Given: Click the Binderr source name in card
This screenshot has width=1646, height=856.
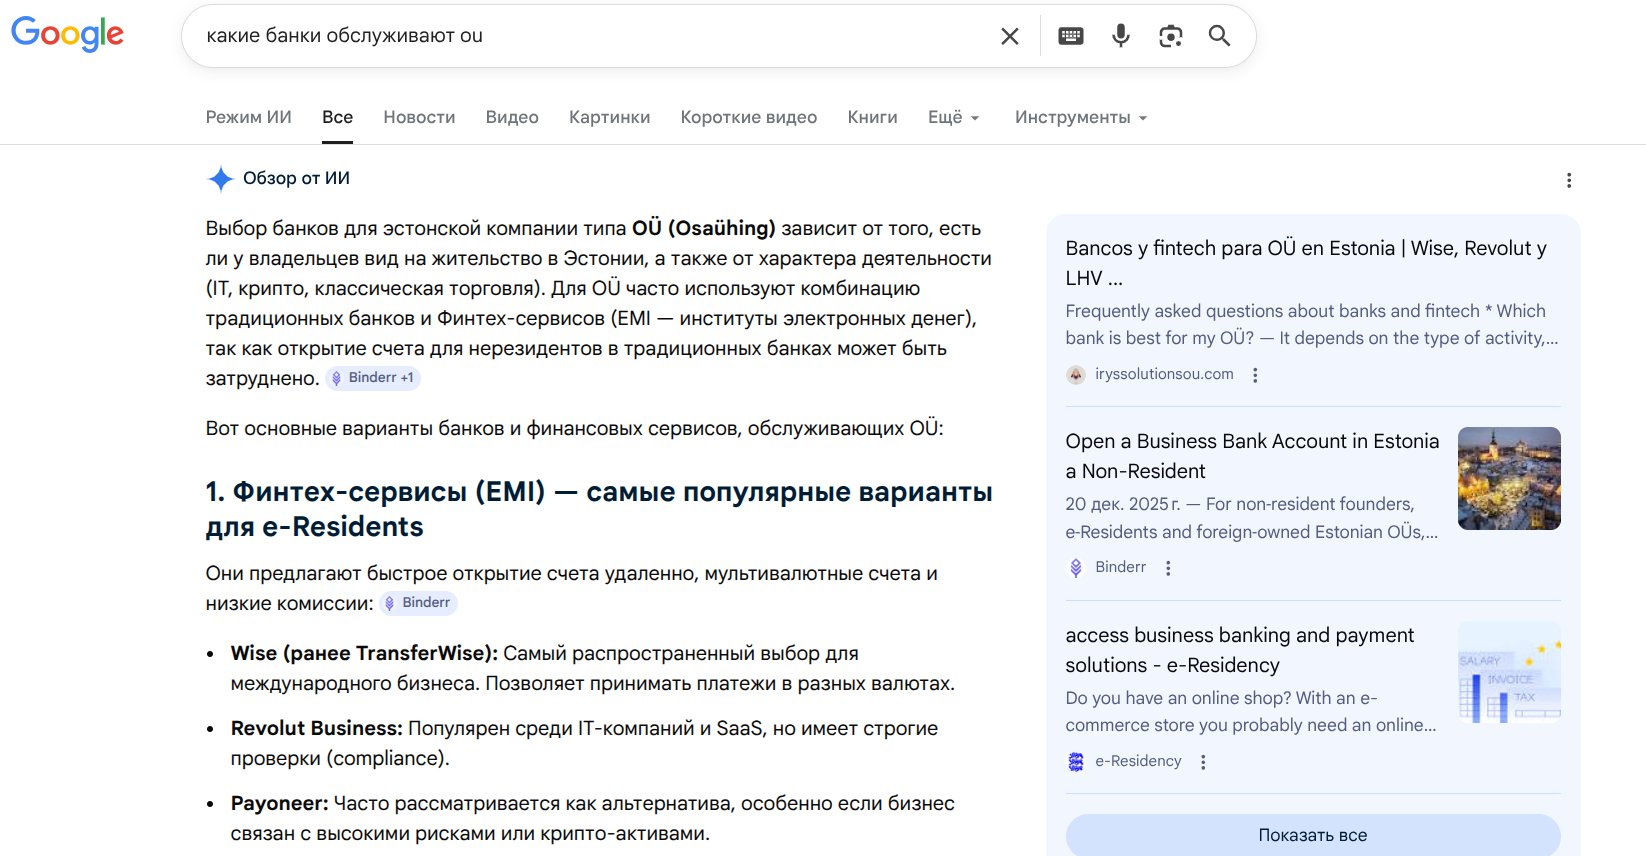Looking at the screenshot, I should coord(1120,567).
